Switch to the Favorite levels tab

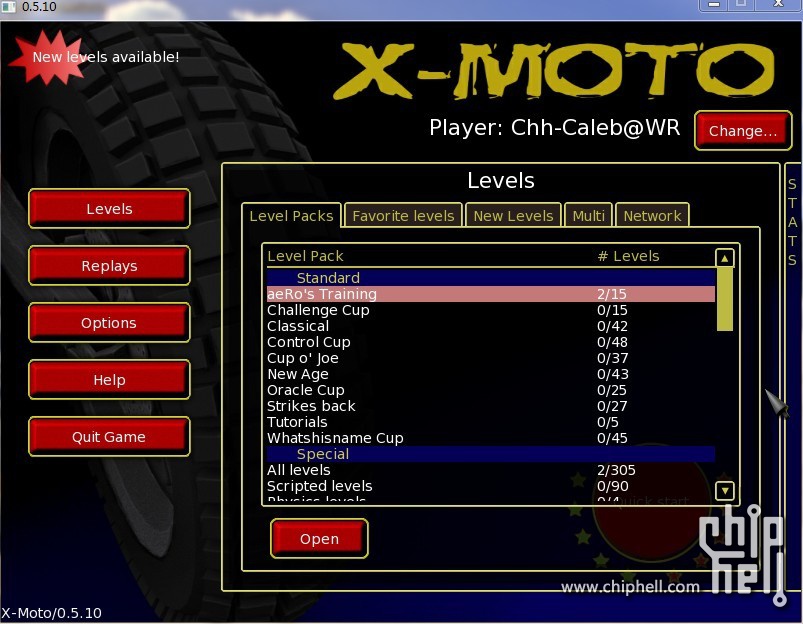[x=404, y=216]
